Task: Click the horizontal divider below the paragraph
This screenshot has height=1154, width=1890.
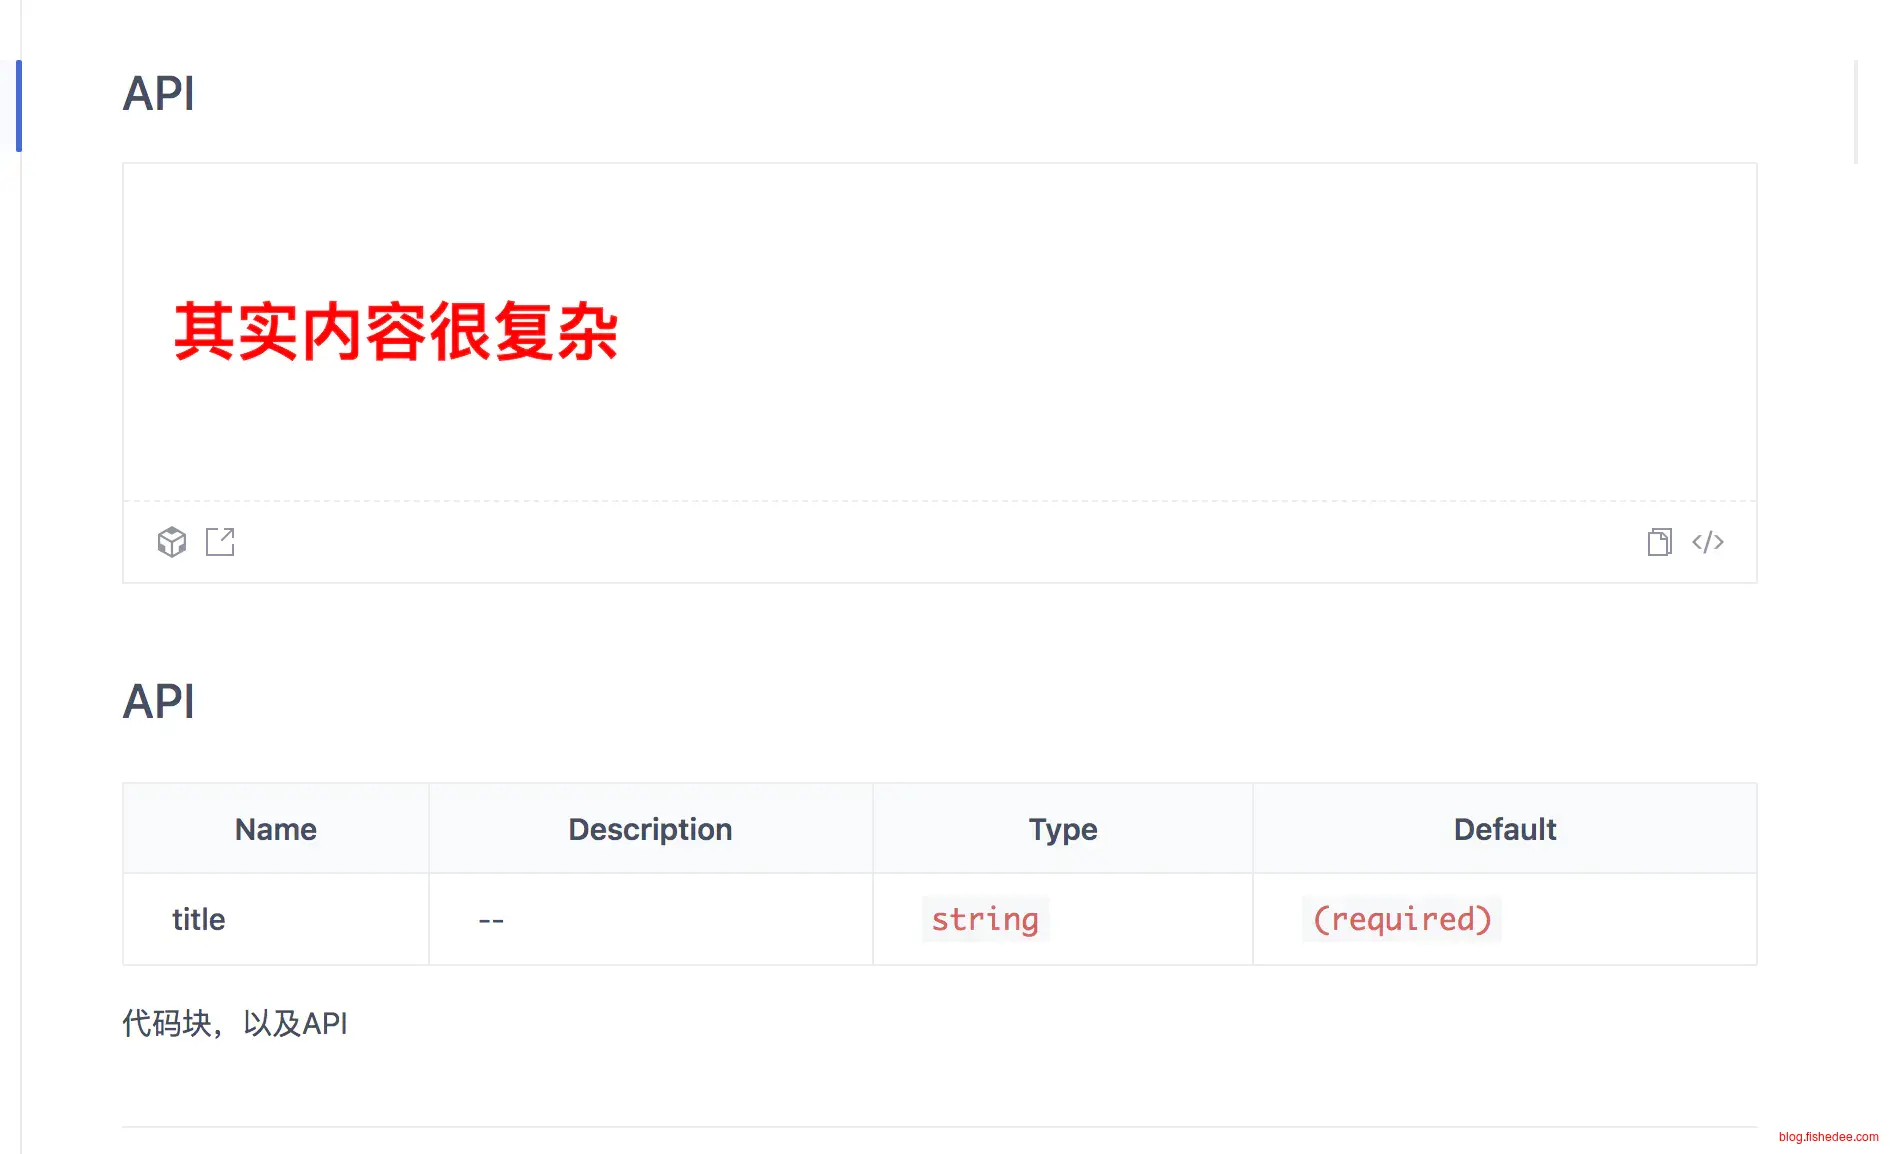Action: click(939, 1127)
